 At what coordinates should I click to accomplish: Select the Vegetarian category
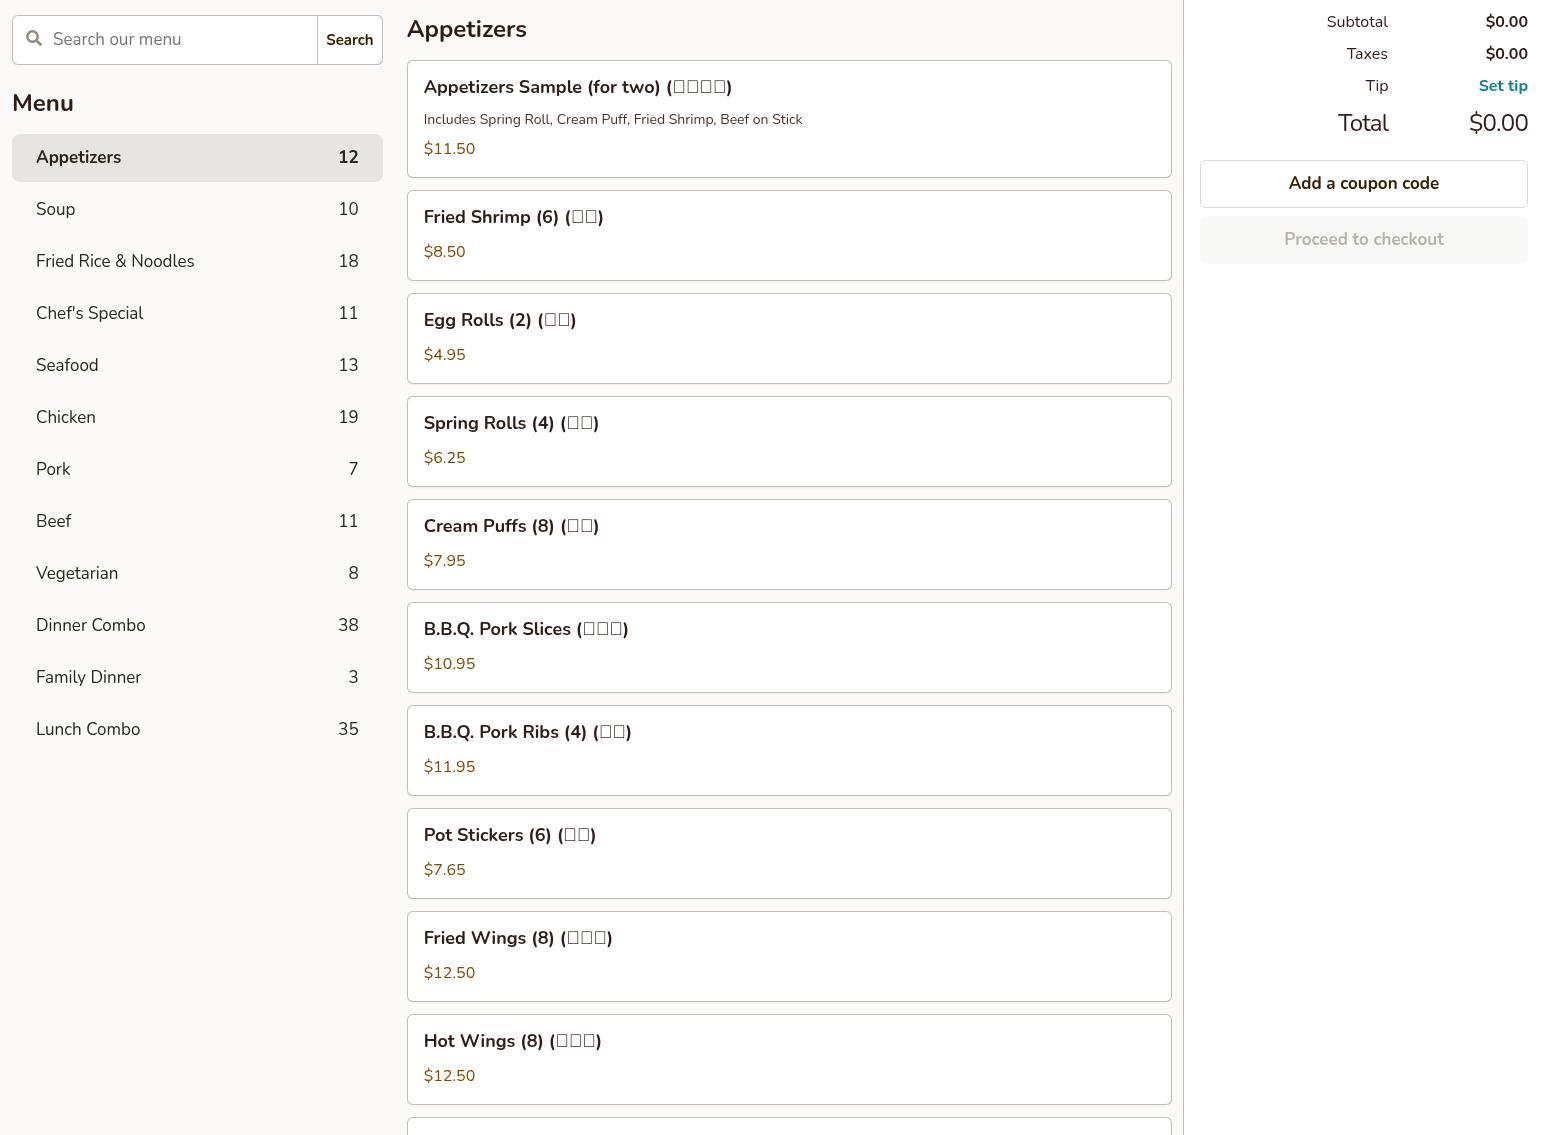tap(197, 574)
